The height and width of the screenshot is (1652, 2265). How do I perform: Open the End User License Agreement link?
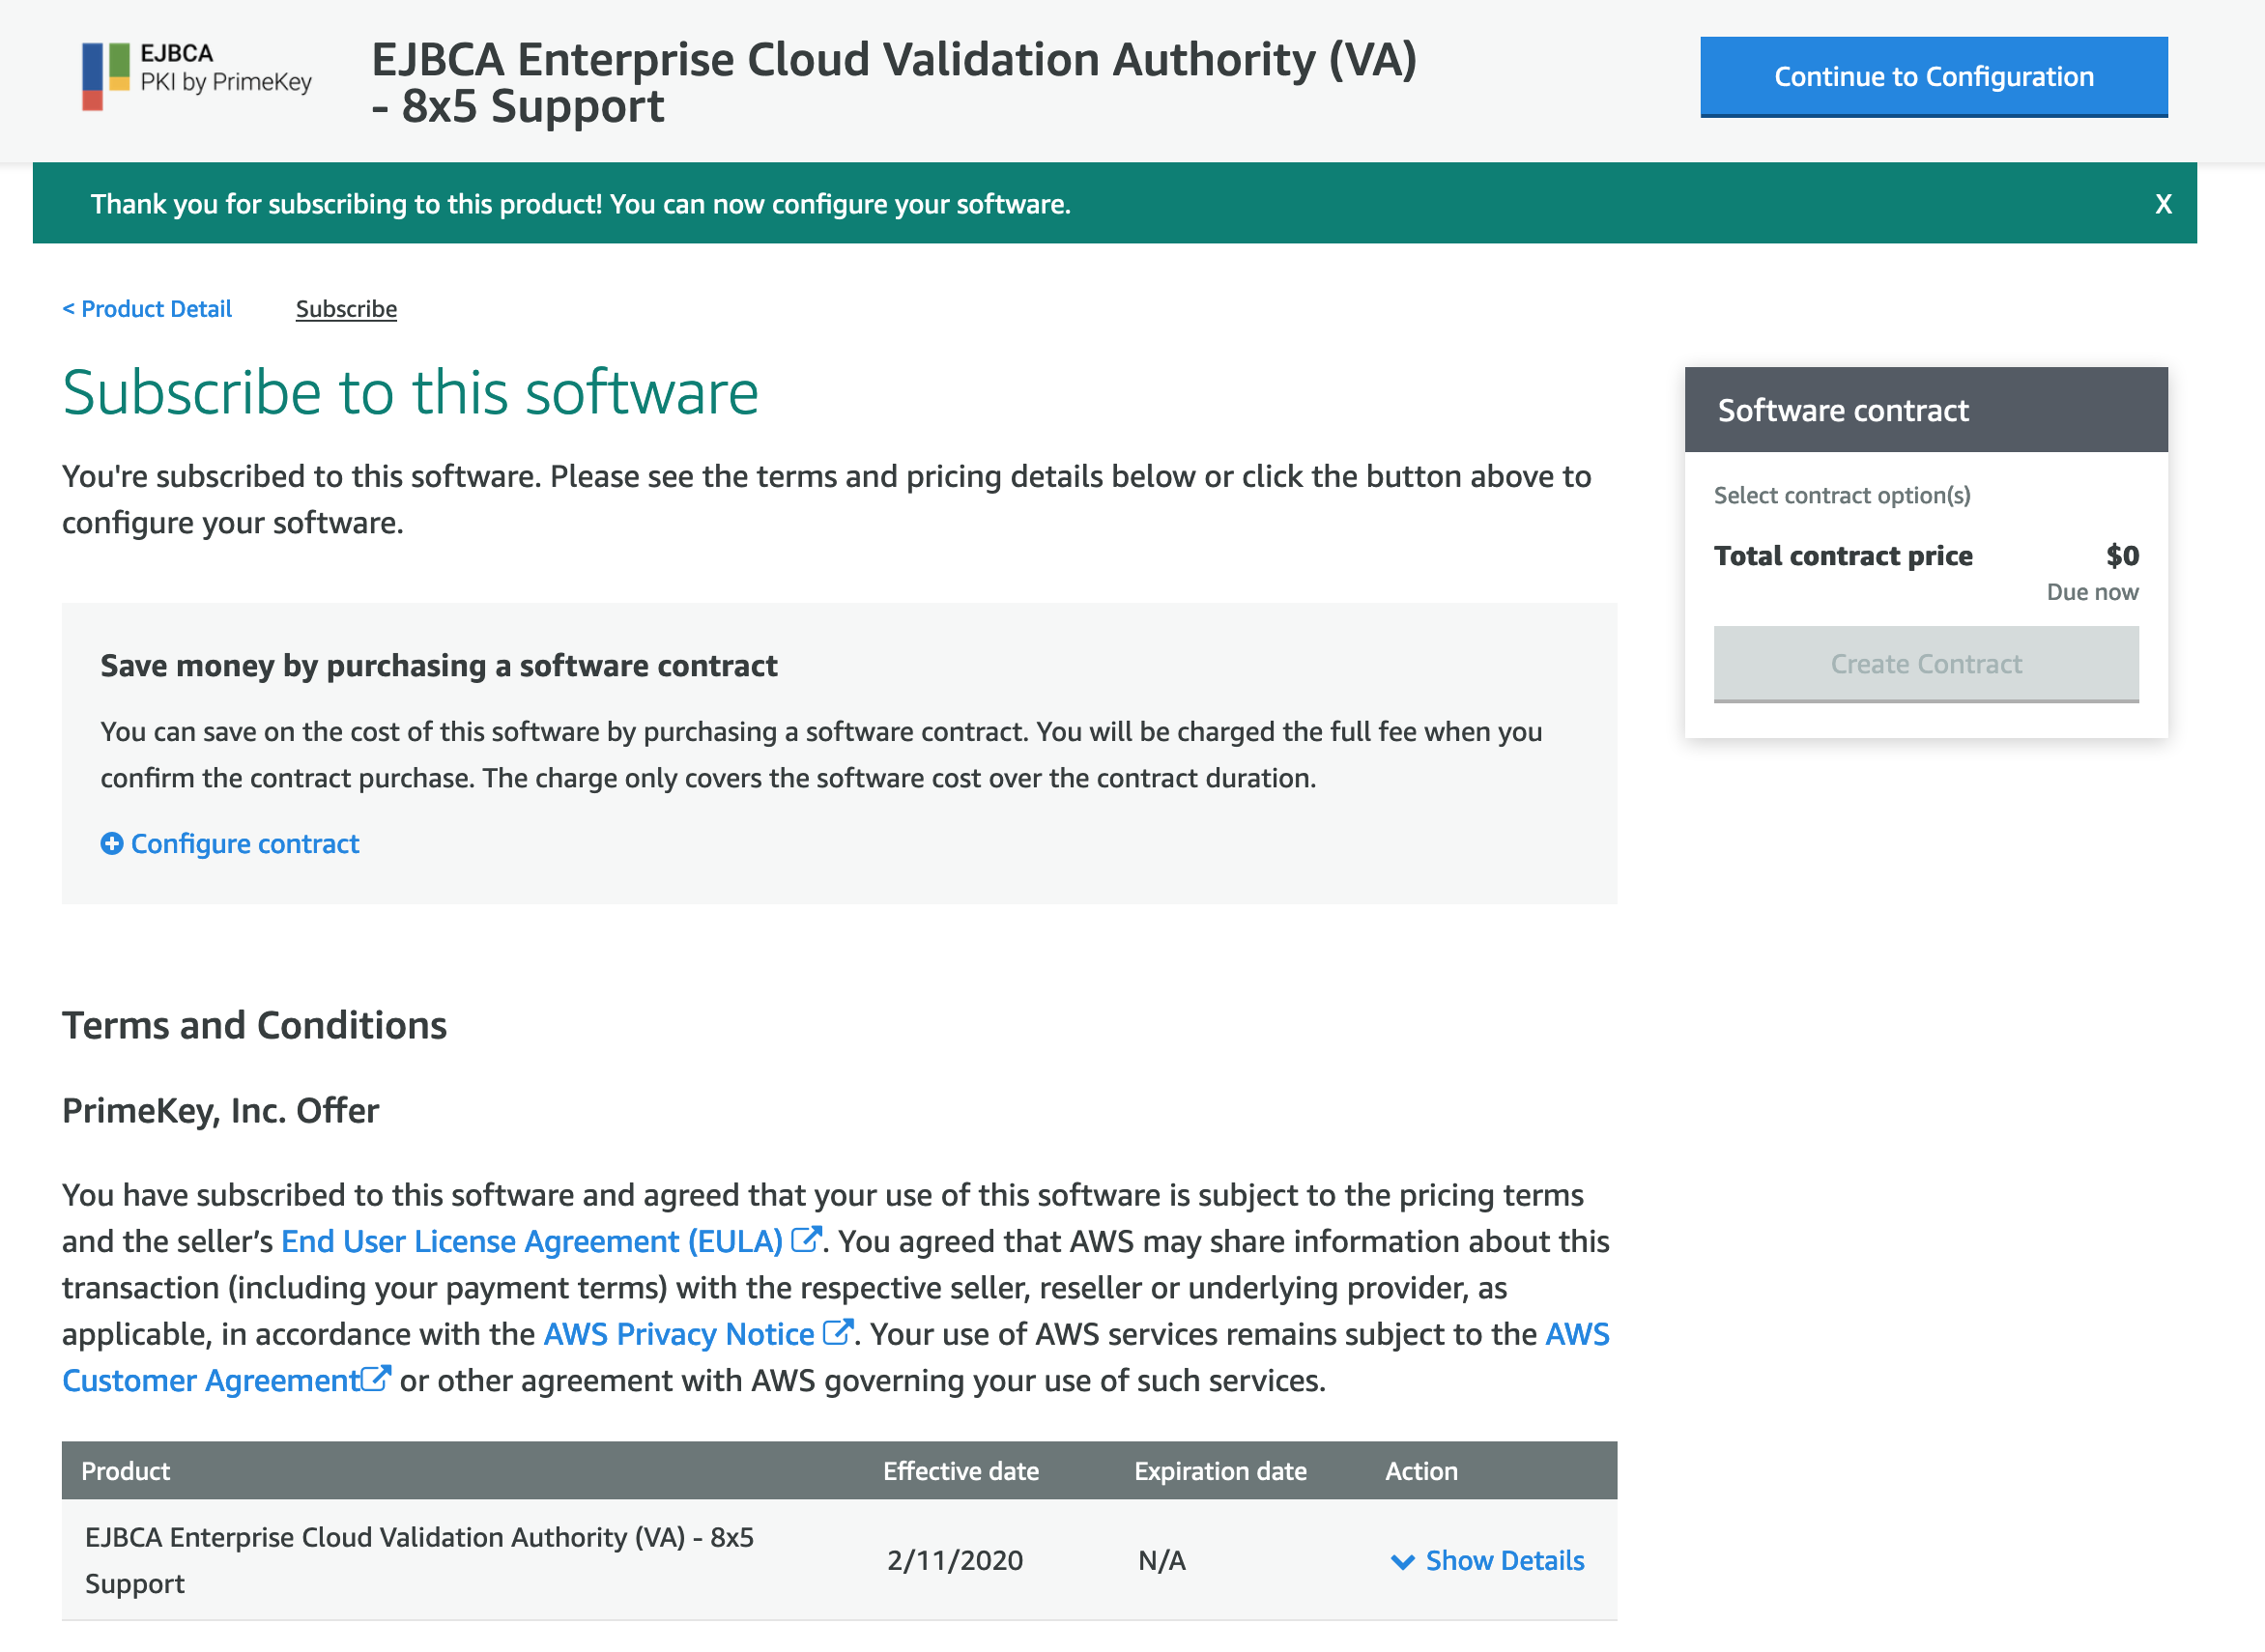tap(531, 1241)
